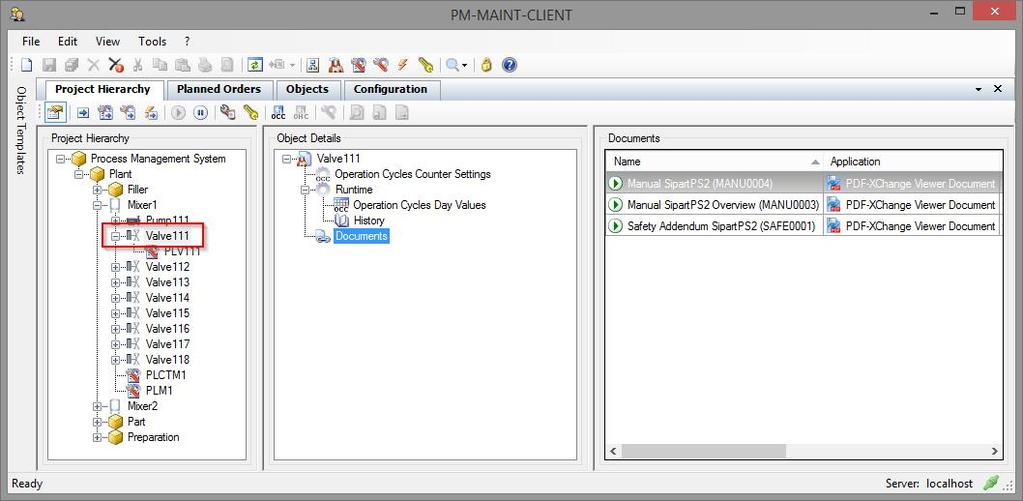Click the New document icon in main toolbar
Image resolution: width=1023 pixels, height=501 pixels.
click(x=27, y=65)
